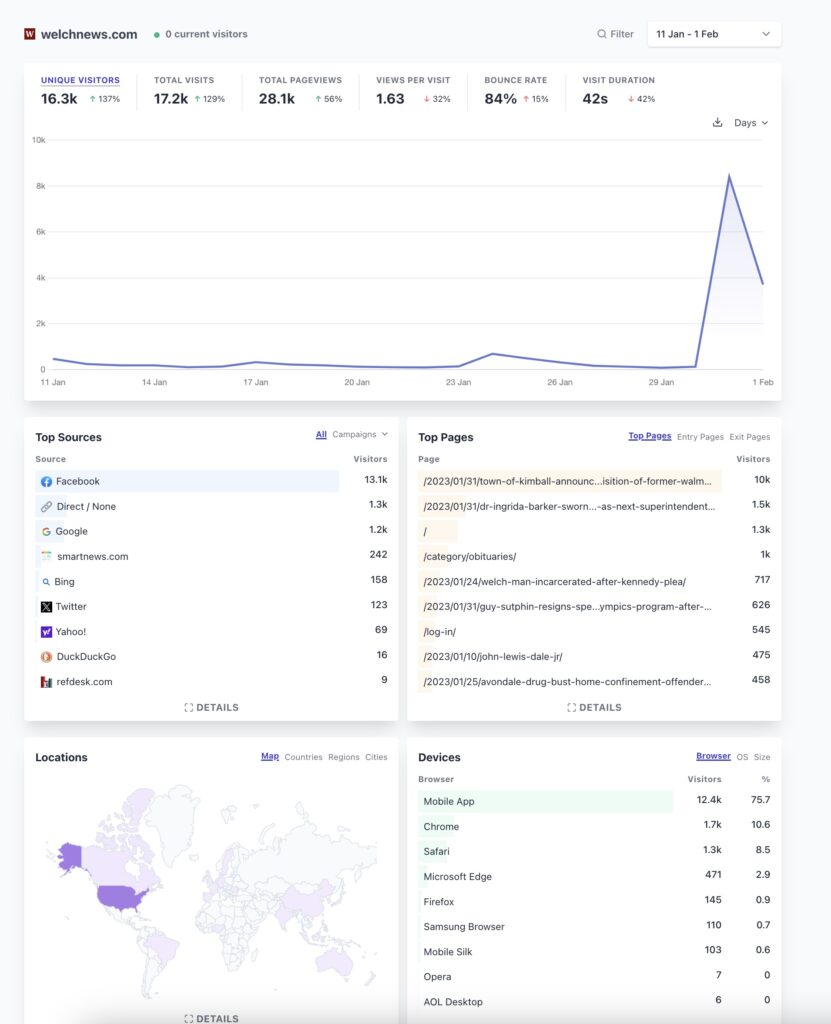
Task: Open Details under Top Sources
Action: (x=211, y=707)
